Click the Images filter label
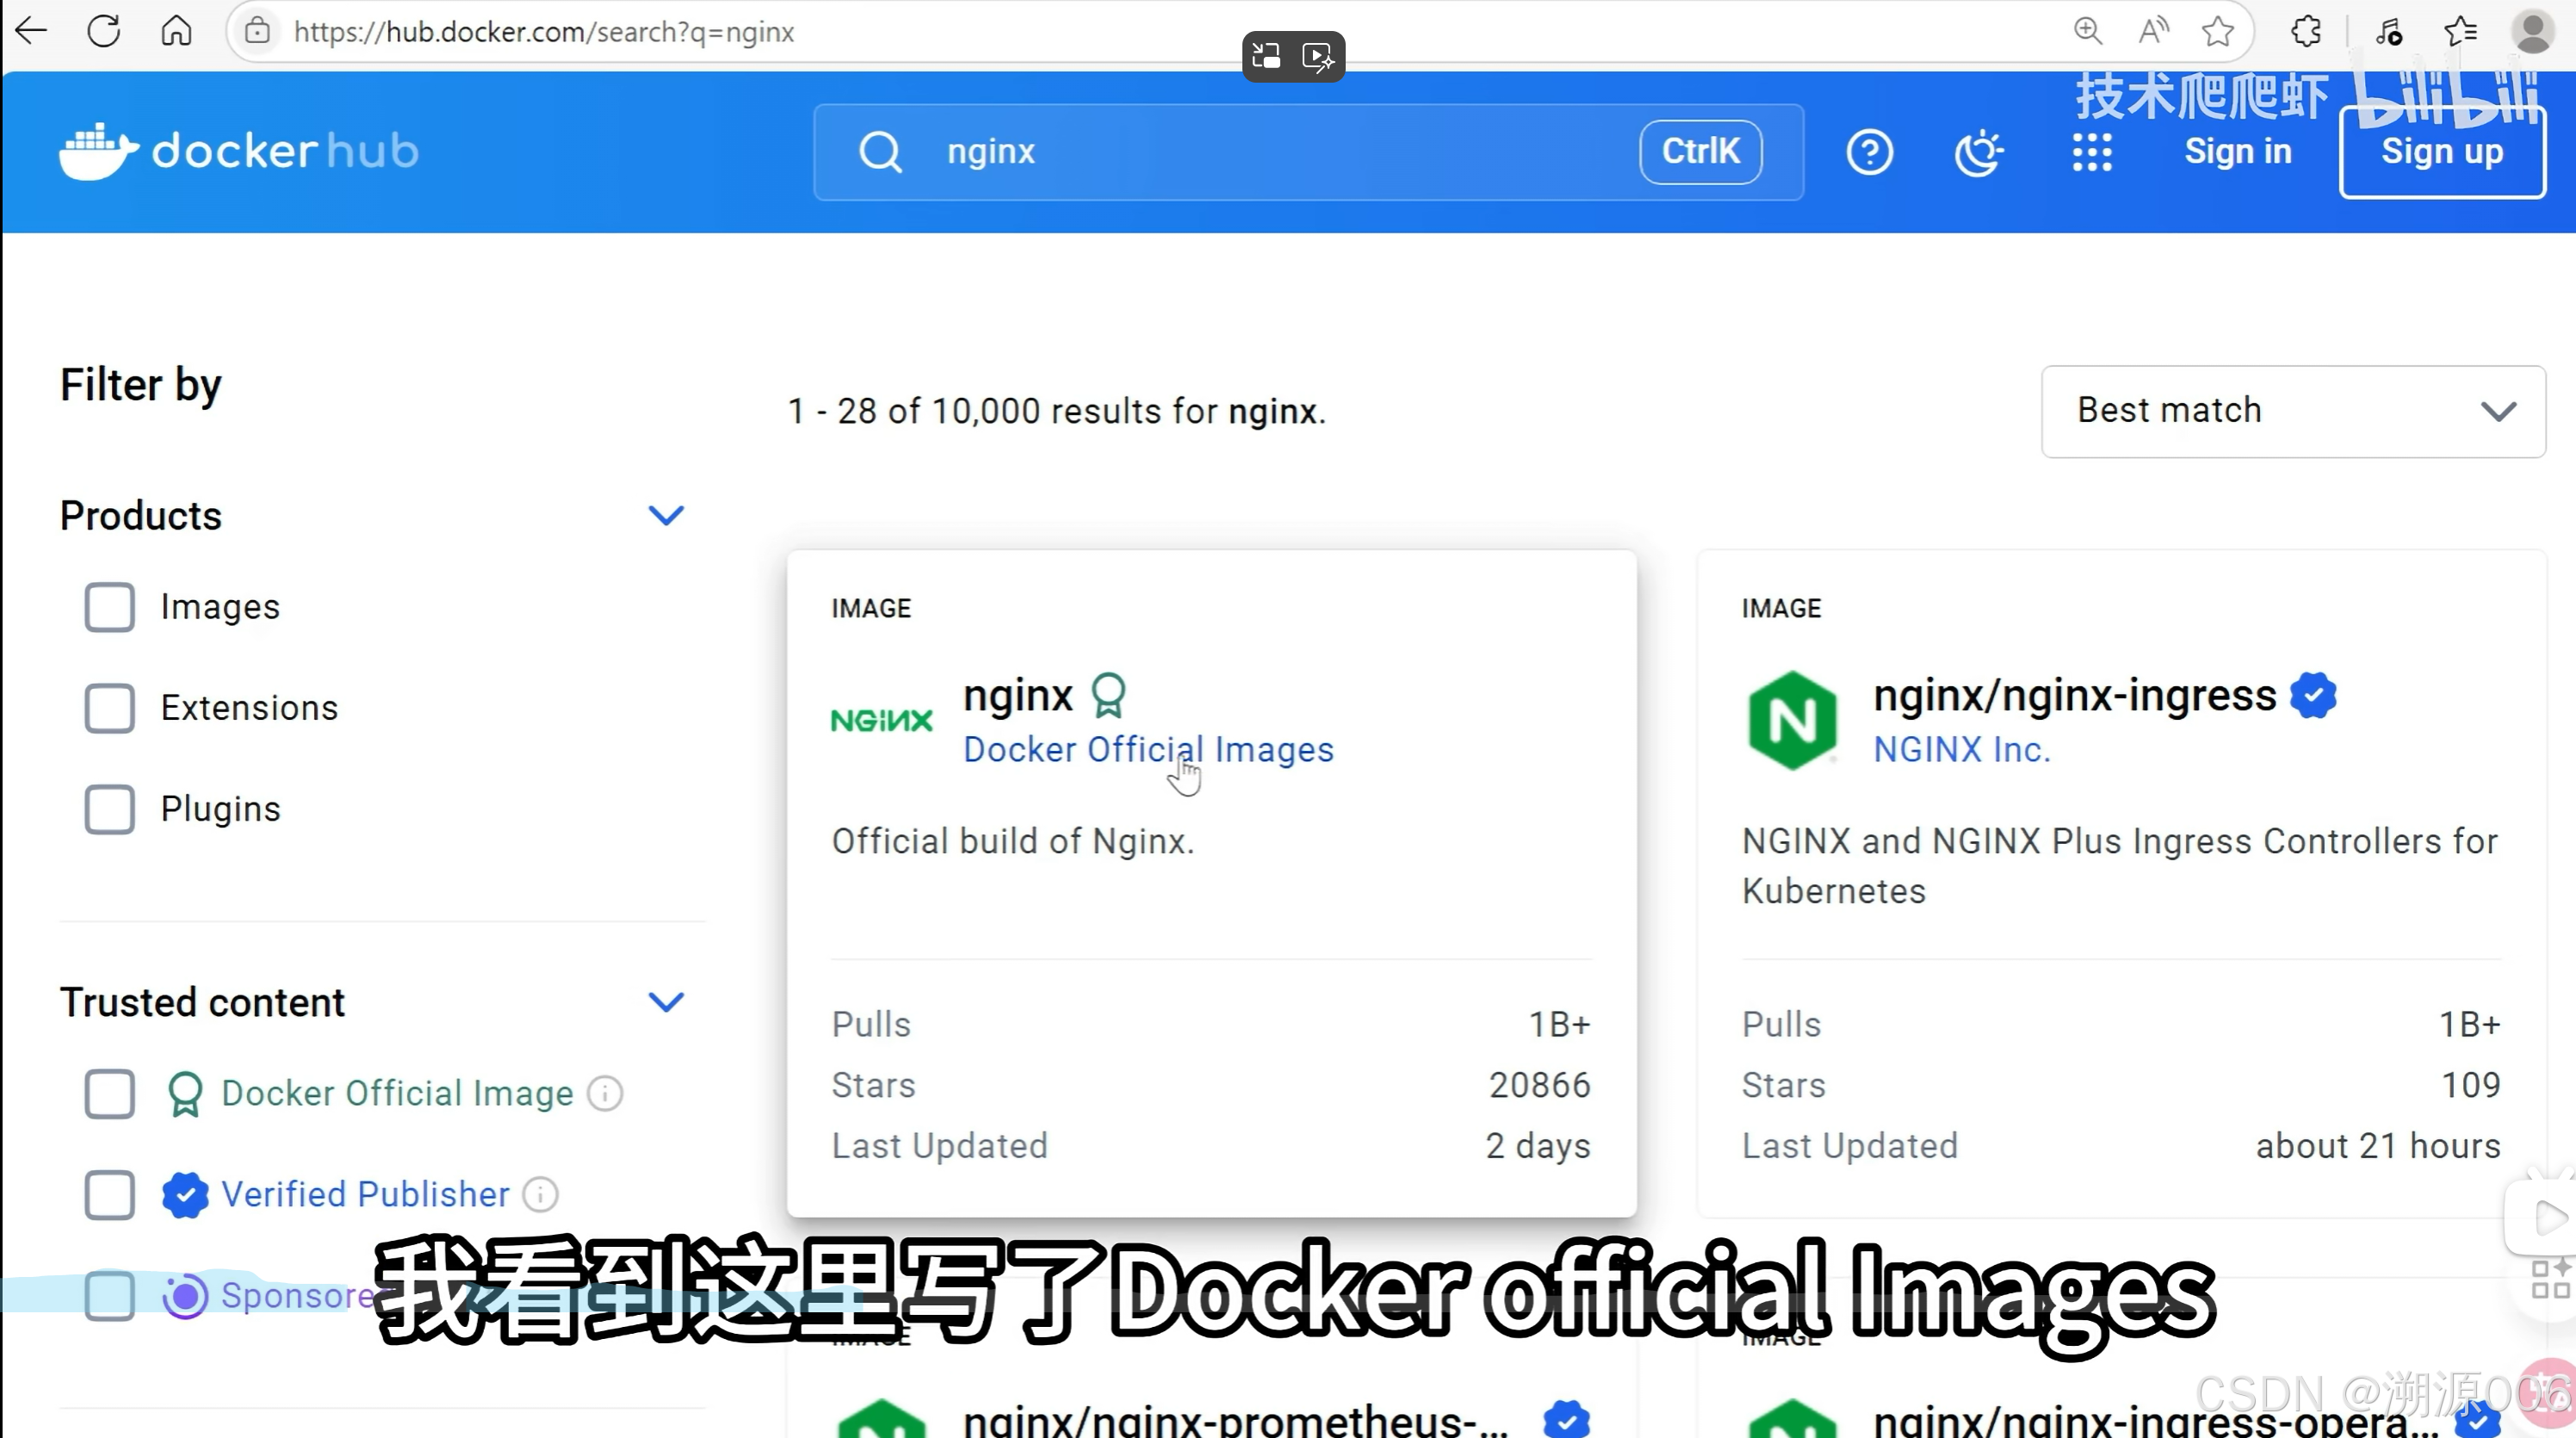Image resolution: width=2576 pixels, height=1438 pixels. coord(220,607)
